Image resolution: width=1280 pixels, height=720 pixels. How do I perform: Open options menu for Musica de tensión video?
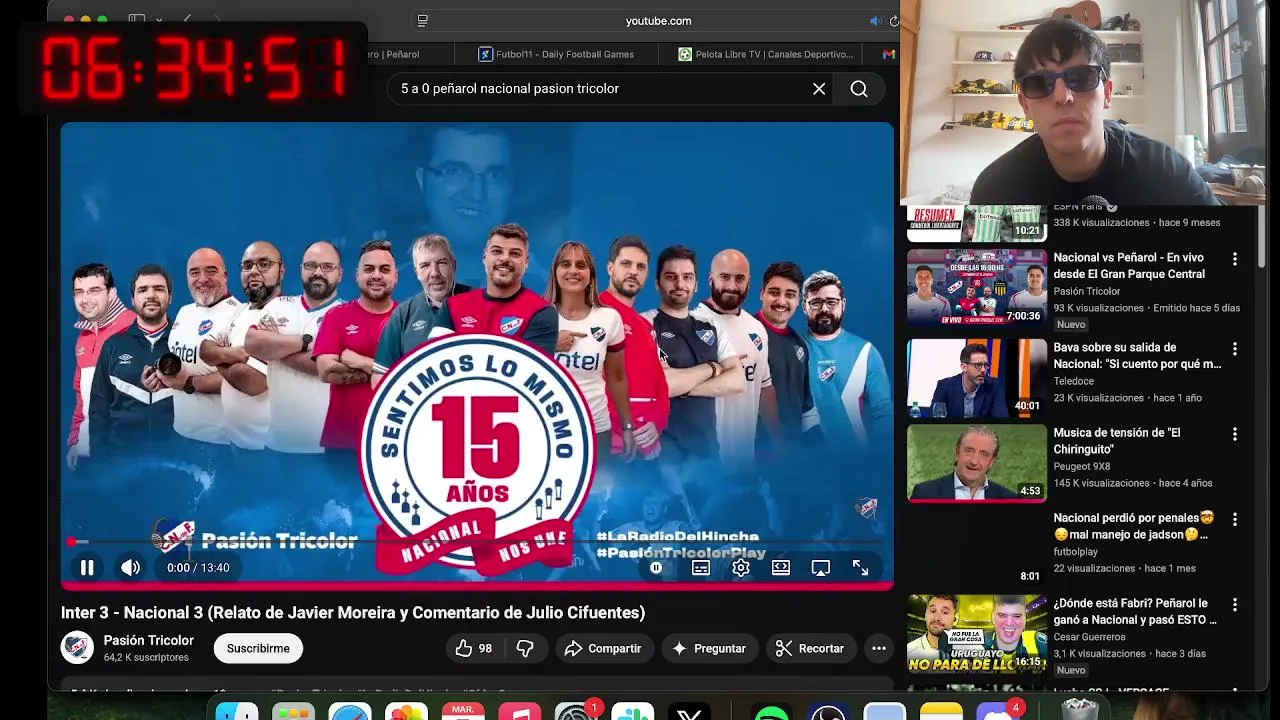(x=1235, y=434)
